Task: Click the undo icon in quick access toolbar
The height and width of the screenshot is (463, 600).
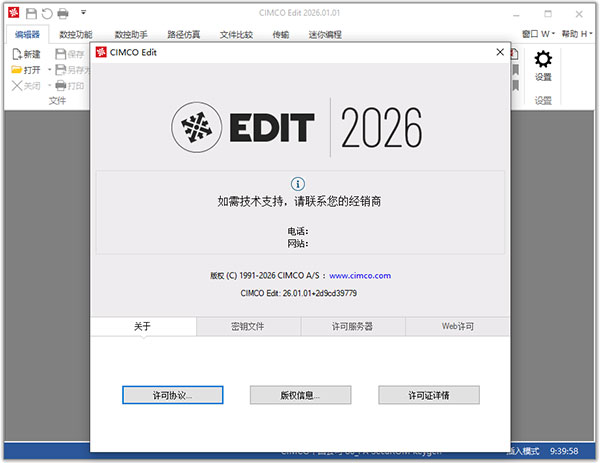Action: click(x=47, y=14)
